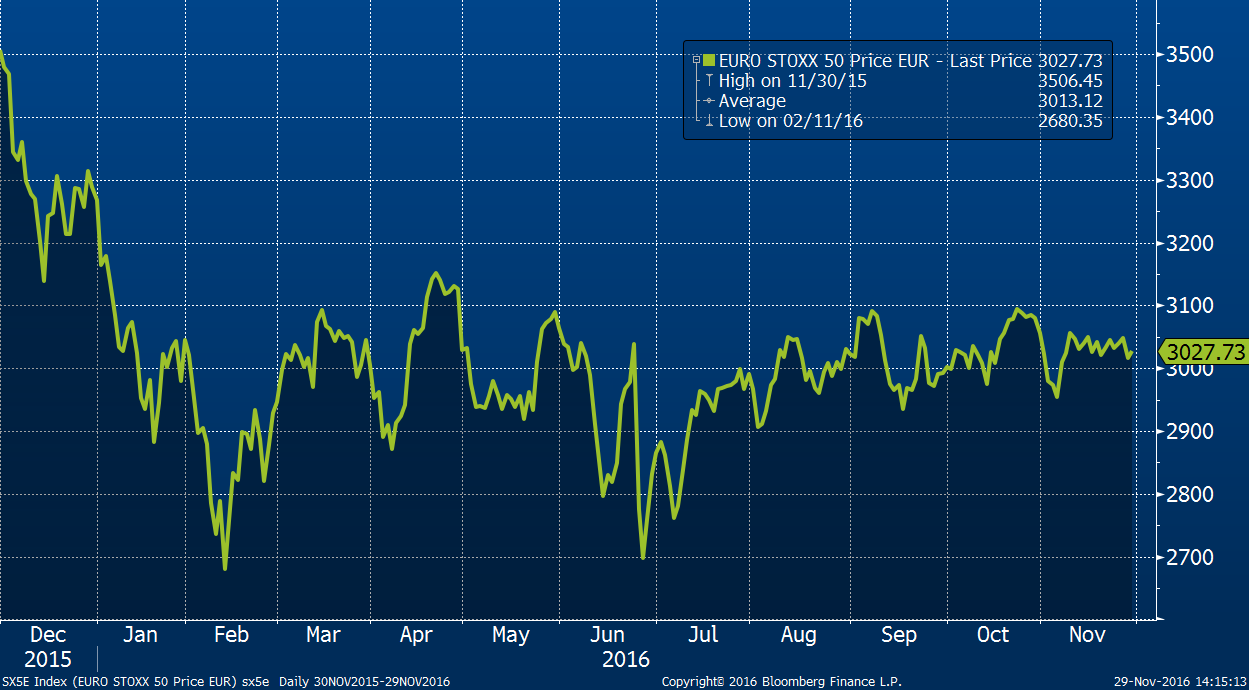Click the Mar month label on x-axis

tap(322, 635)
